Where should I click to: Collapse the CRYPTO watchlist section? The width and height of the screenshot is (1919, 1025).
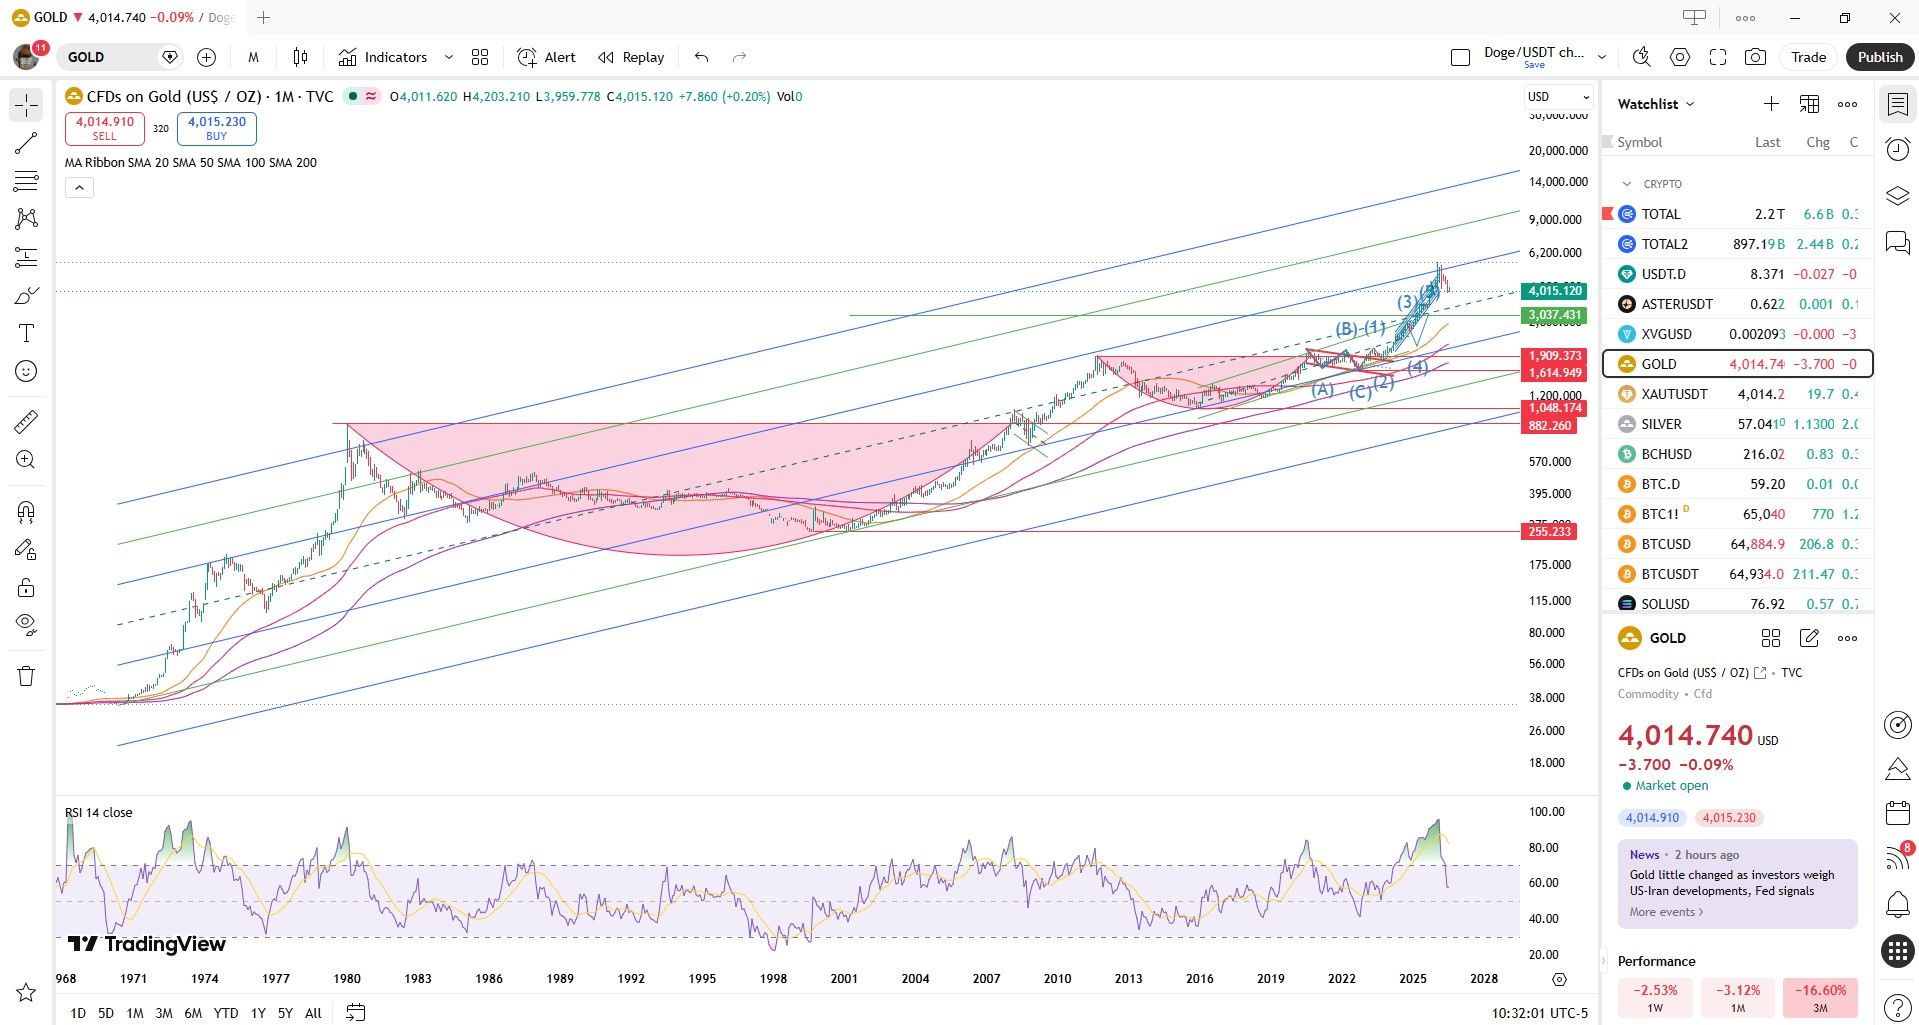pyautogui.click(x=1627, y=184)
